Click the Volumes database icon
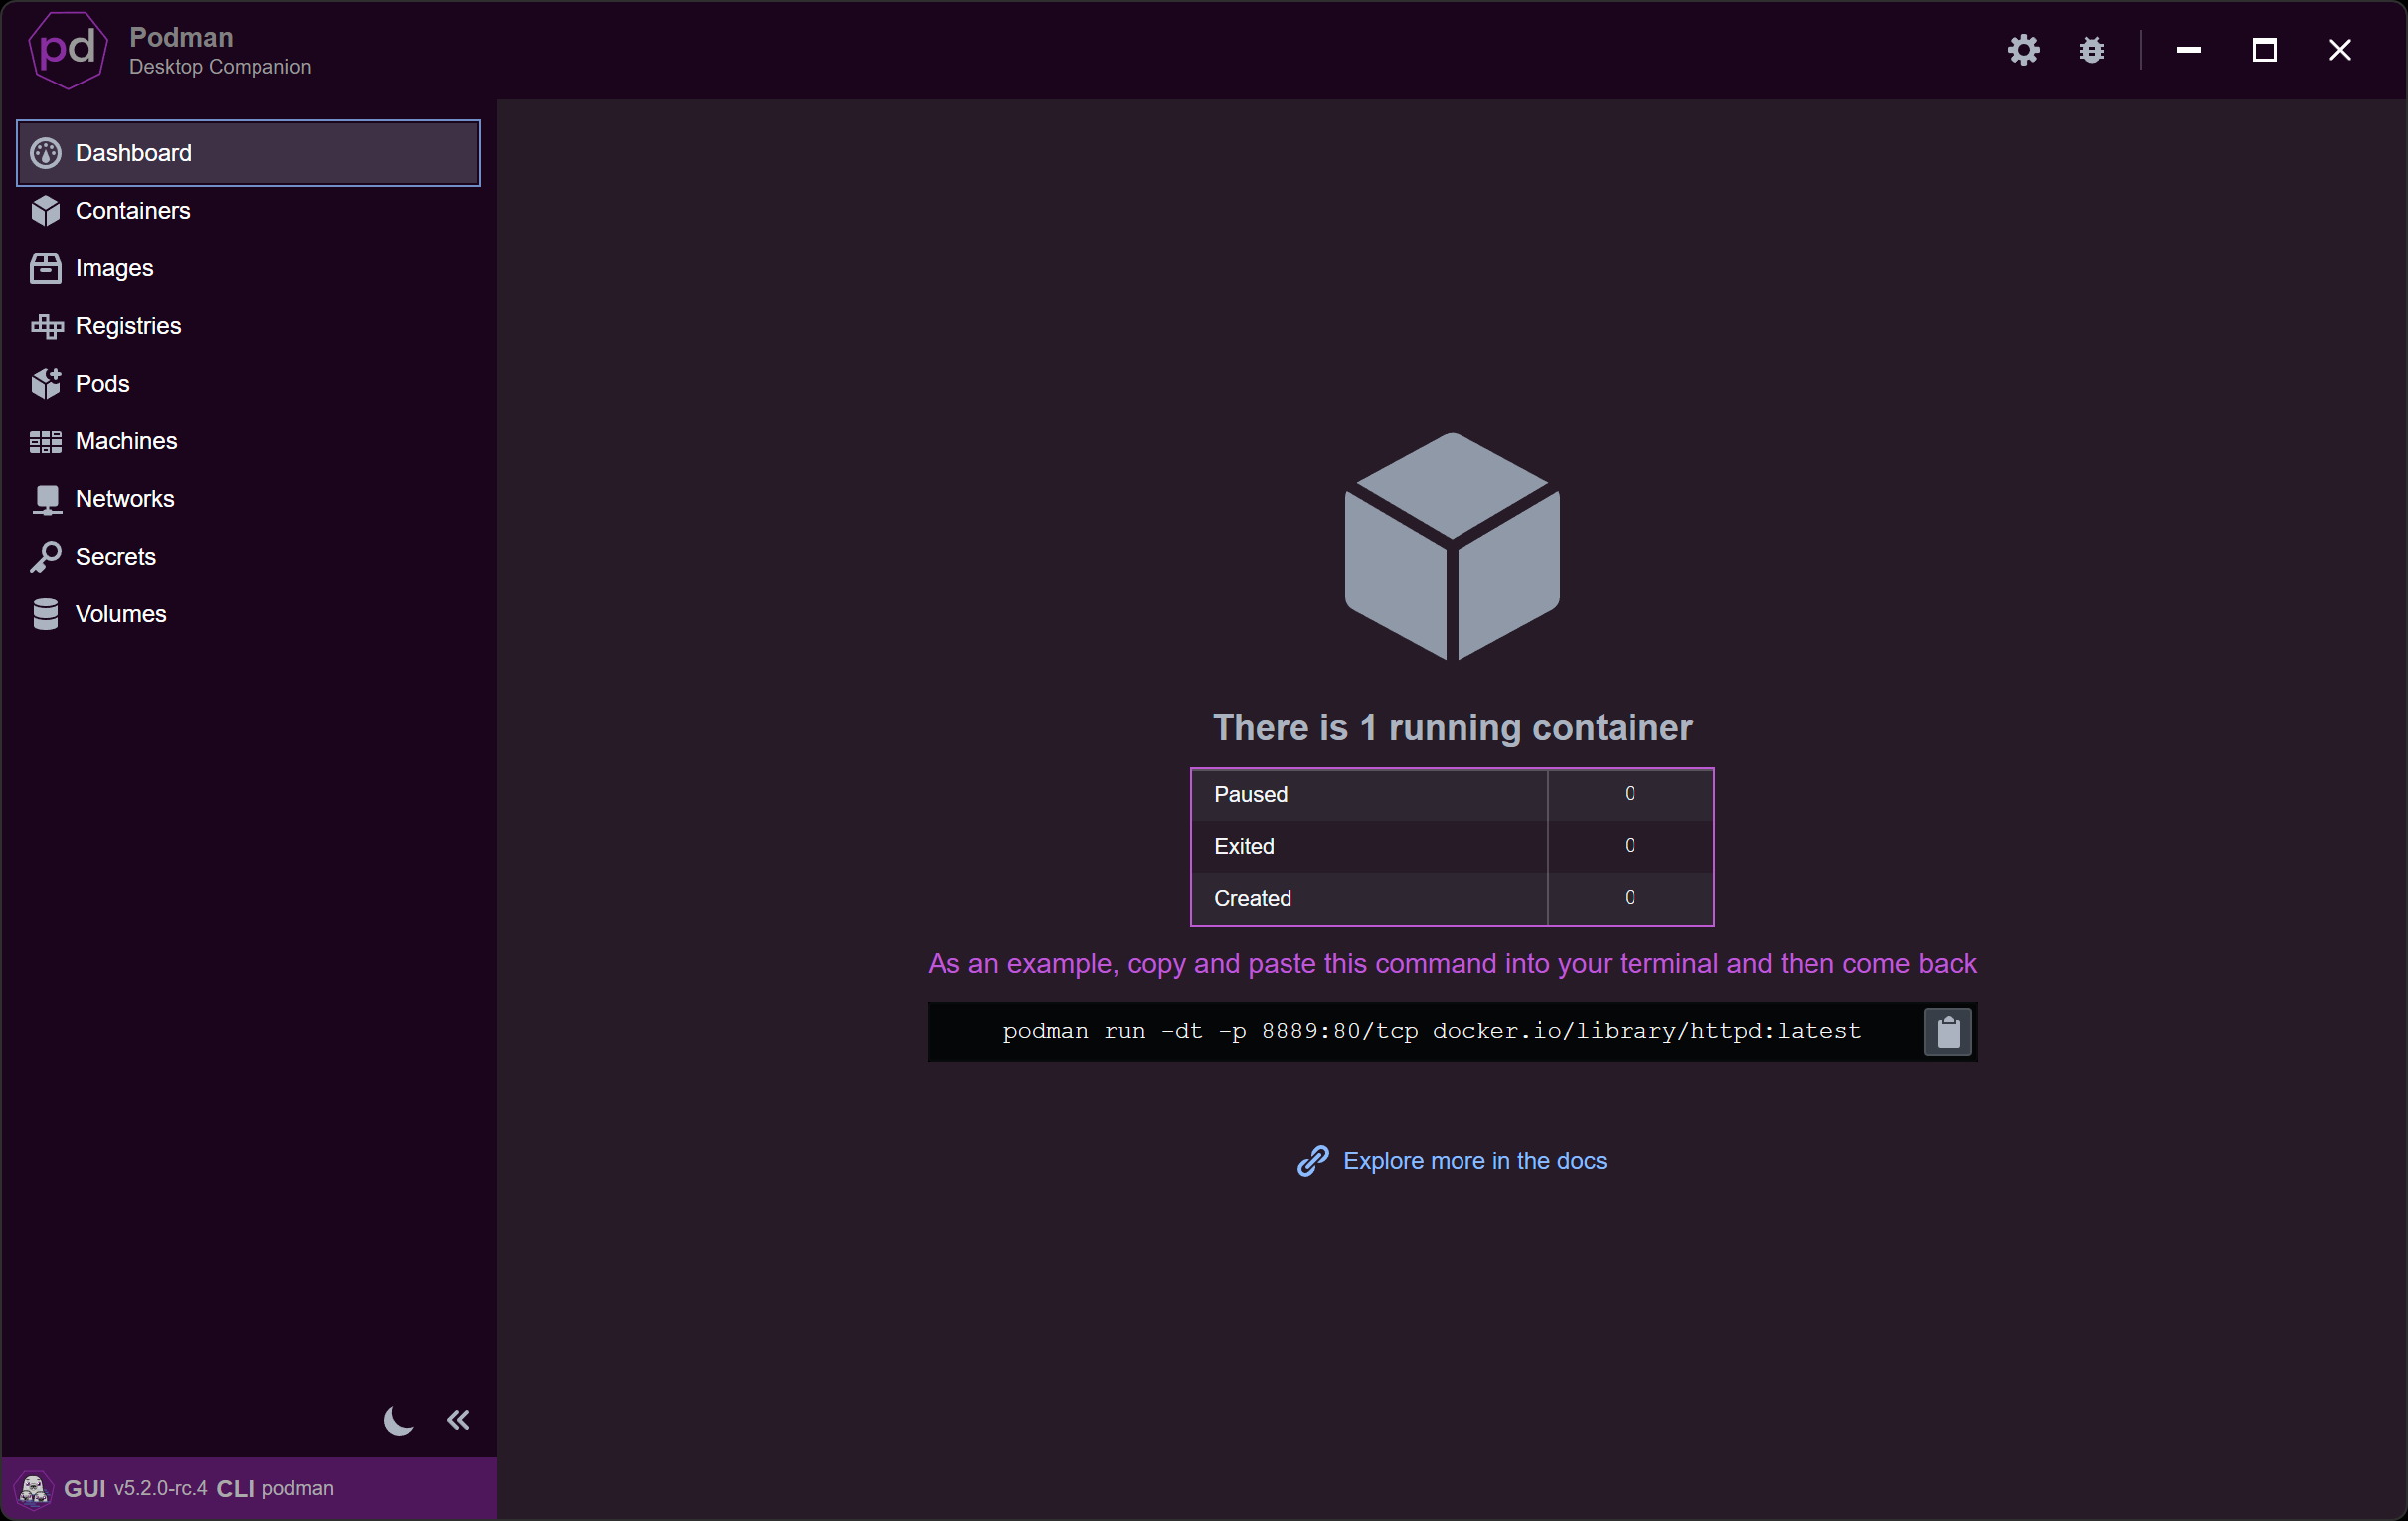Screen dimensions: 2408x1521 46,614
